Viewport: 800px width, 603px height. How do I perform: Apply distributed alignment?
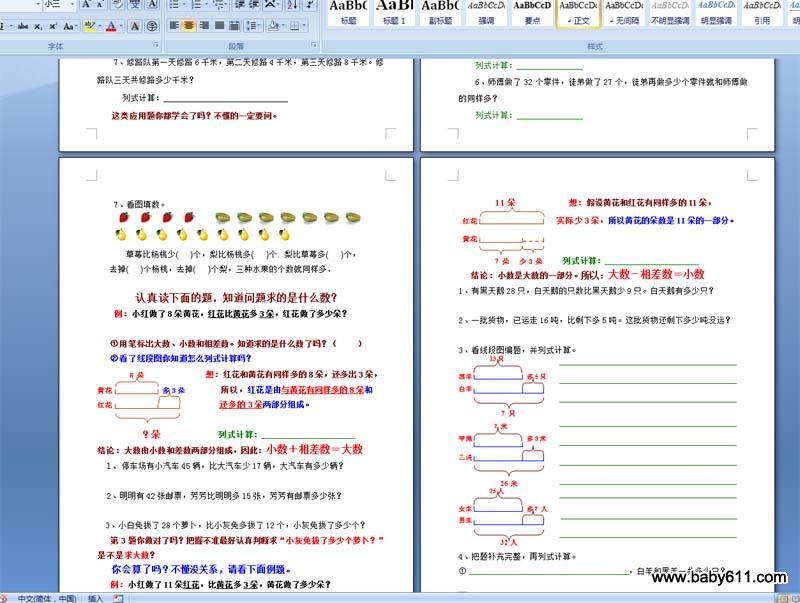(235, 26)
